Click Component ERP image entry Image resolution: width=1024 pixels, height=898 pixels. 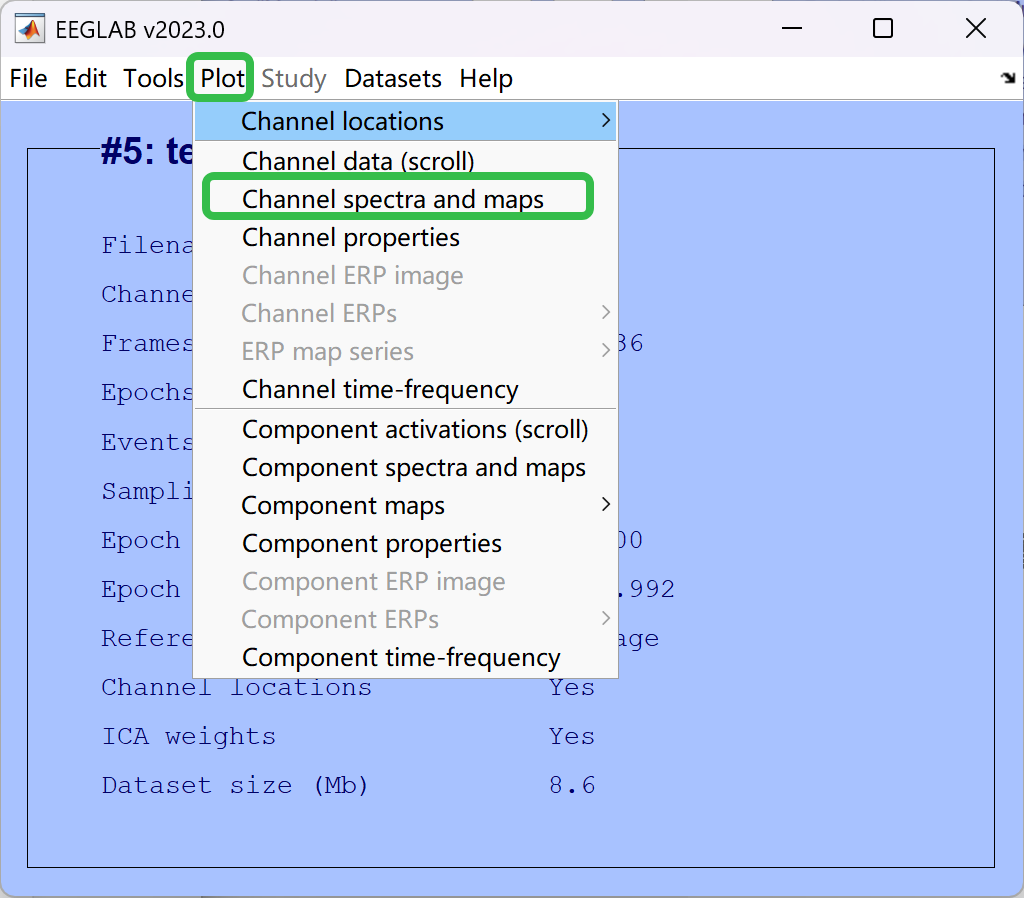(x=405, y=581)
